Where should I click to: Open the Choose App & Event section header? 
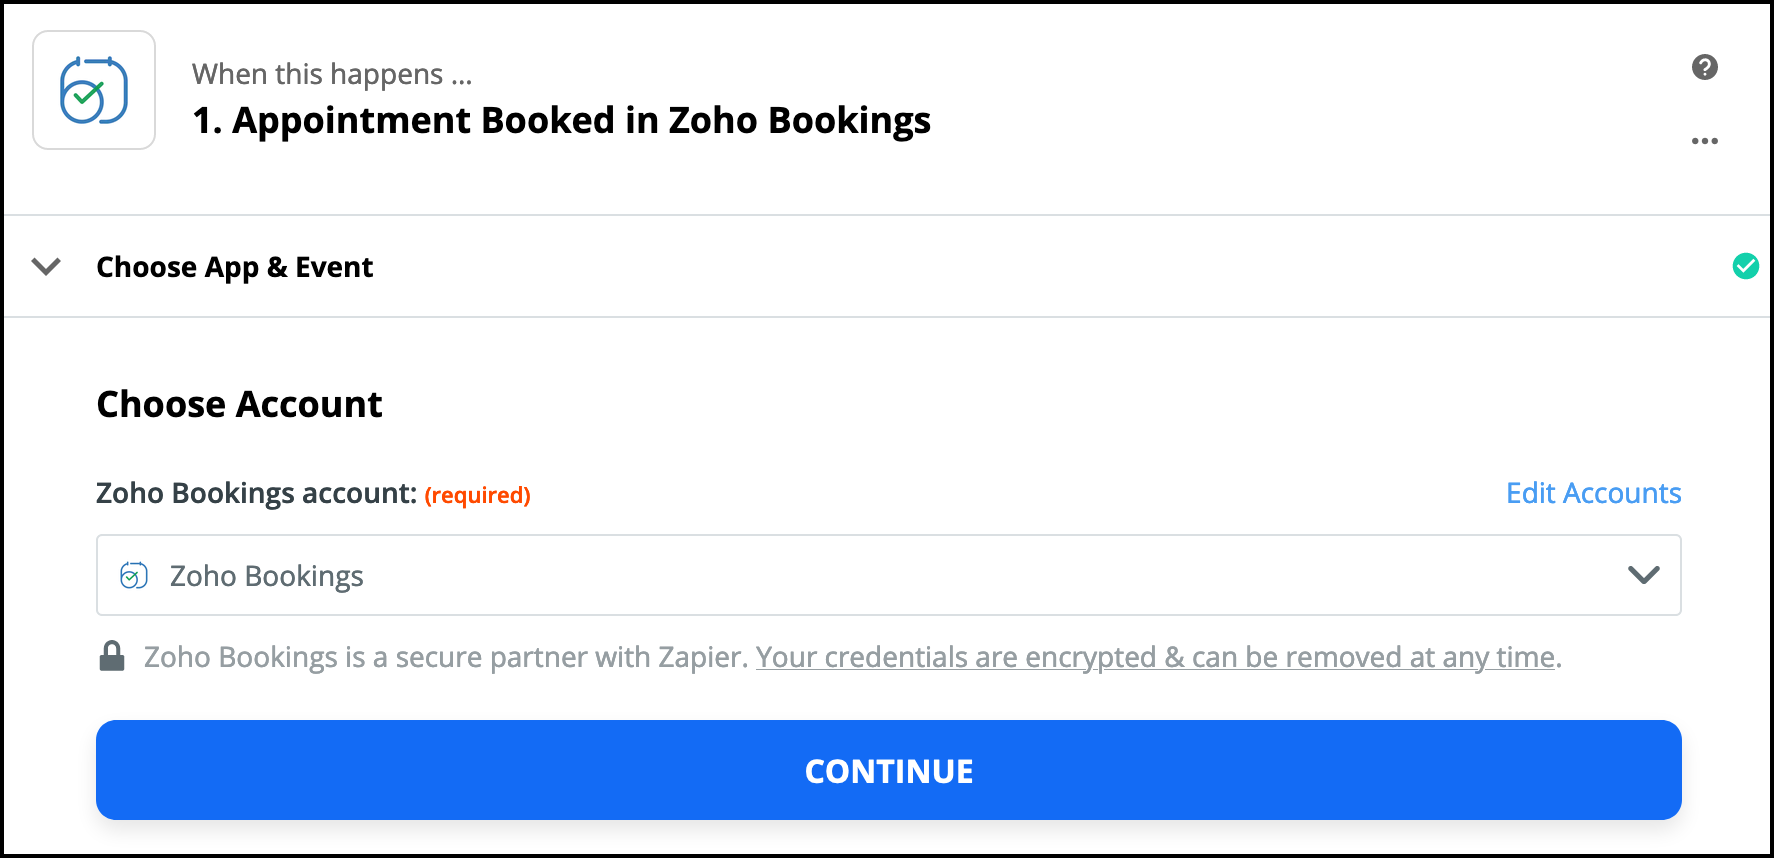coord(235,267)
